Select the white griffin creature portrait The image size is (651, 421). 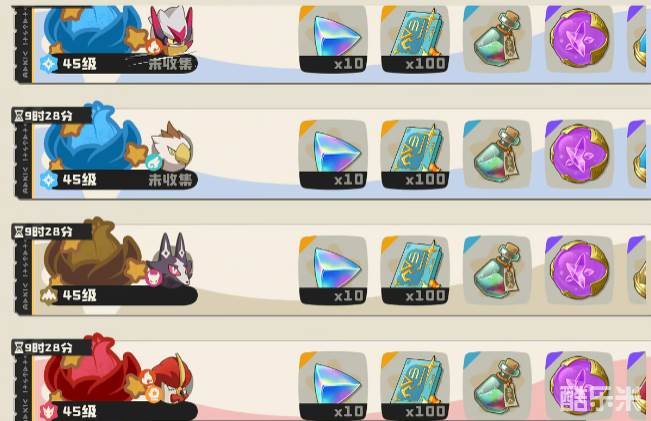pyautogui.click(x=170, y=147)
